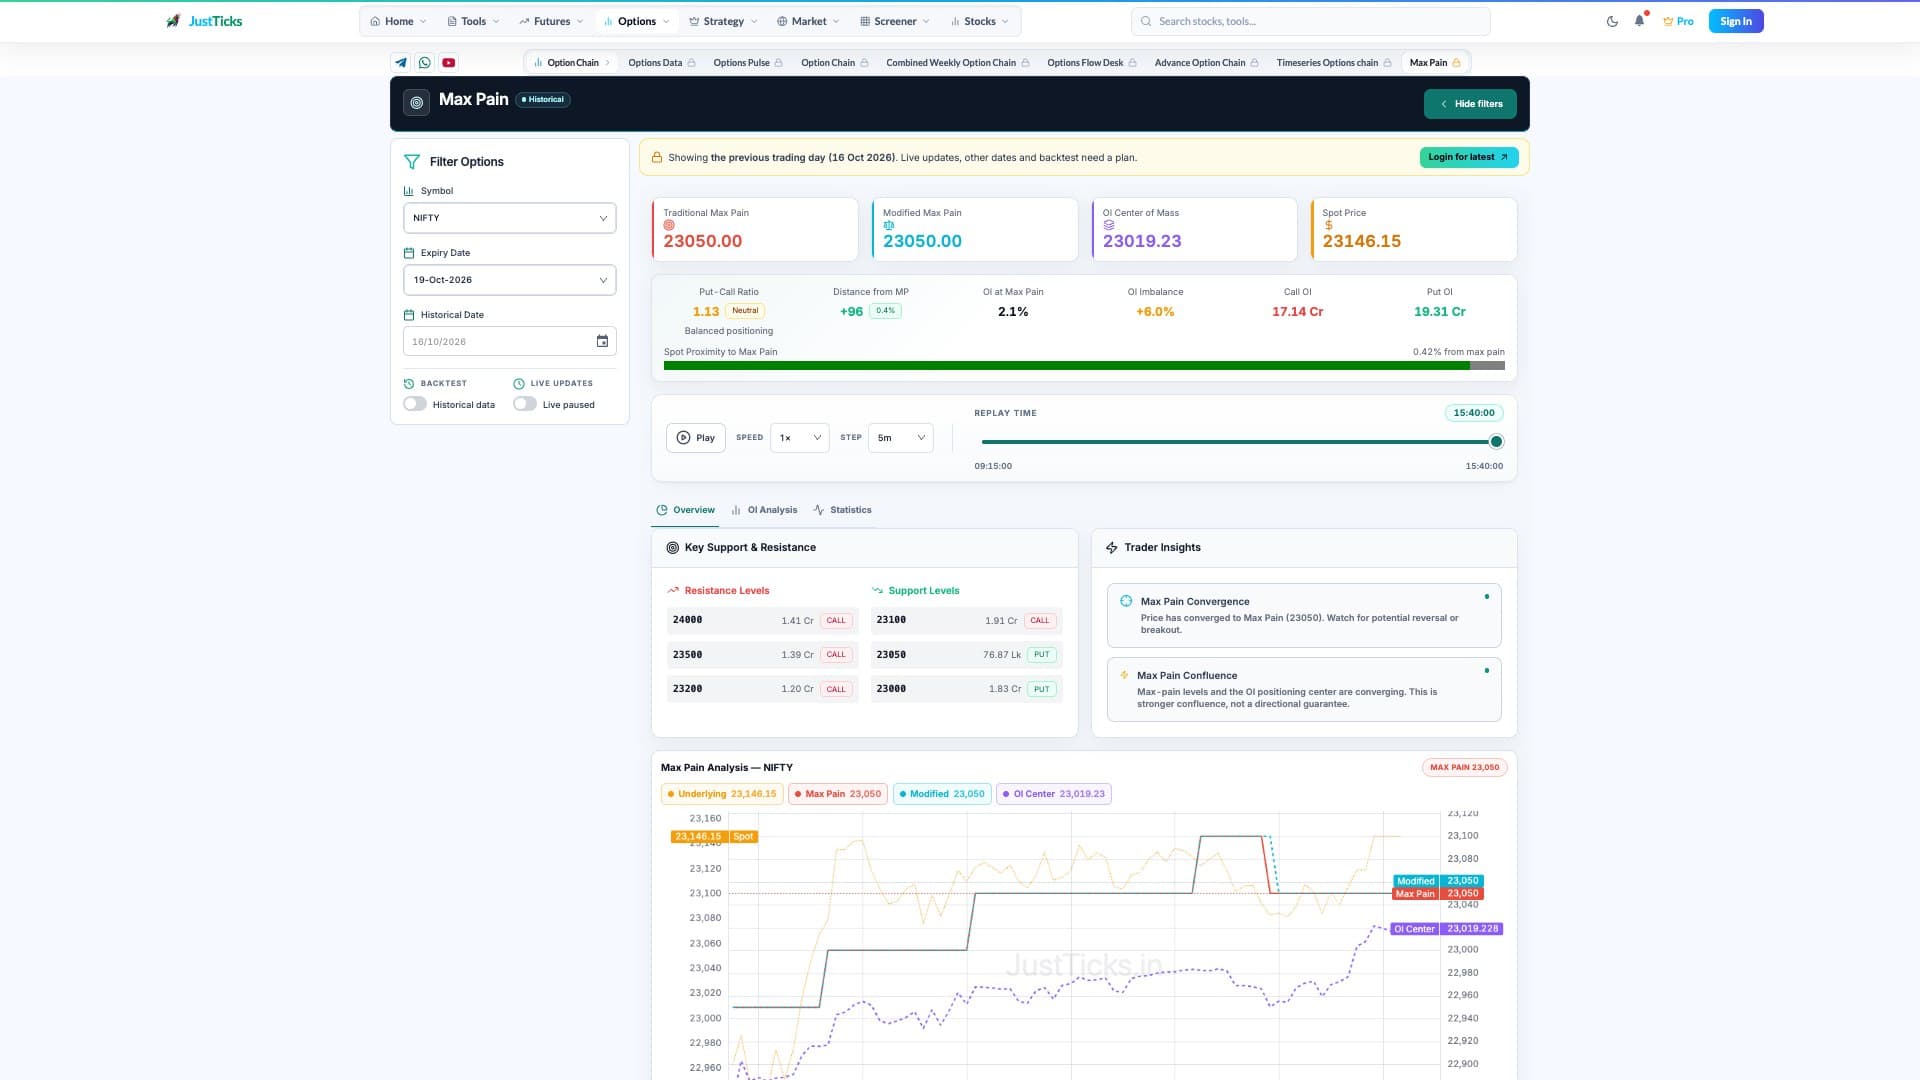Click the Historical Date input field
The image size is (1920, 1080).
pyautogui.click(x=510, y=341)
